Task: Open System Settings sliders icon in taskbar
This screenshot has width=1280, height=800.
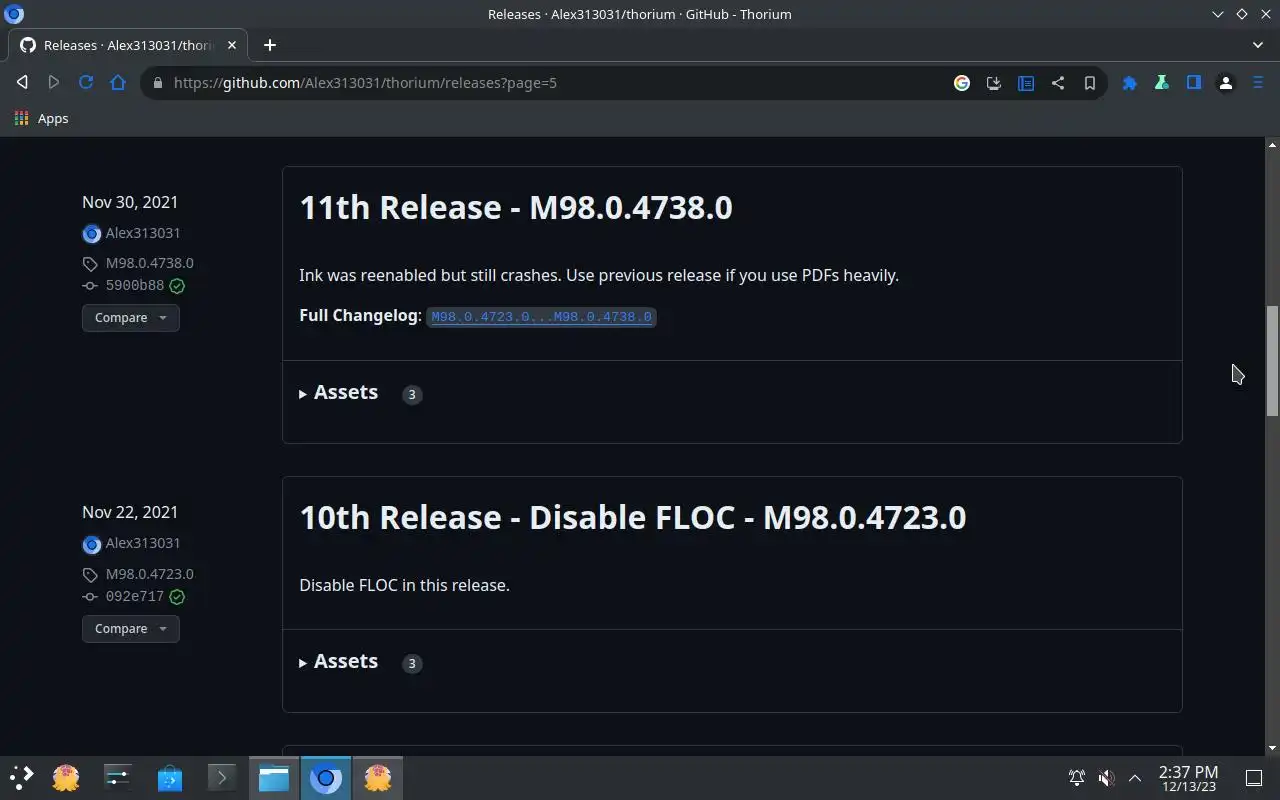Action: click(x=118, y=777)
